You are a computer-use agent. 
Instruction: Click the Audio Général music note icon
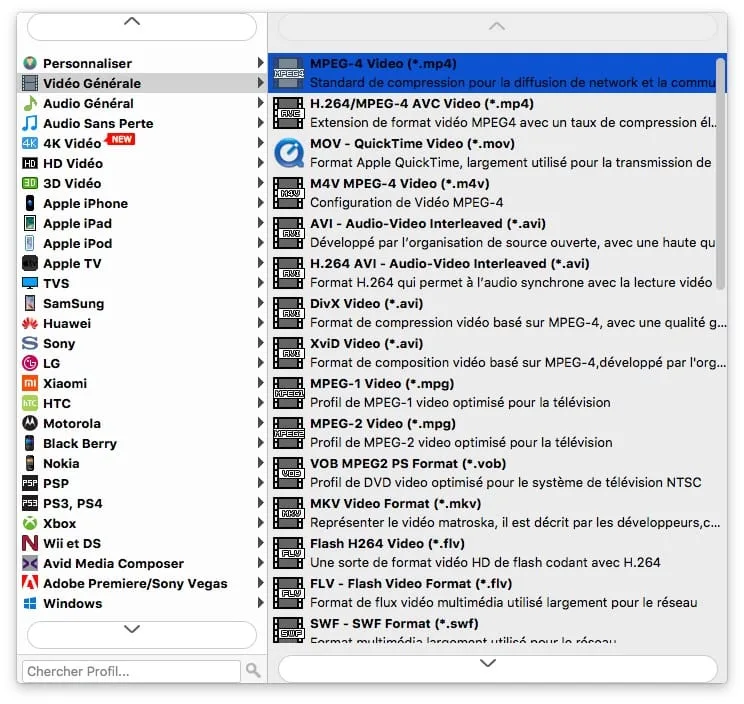click(x=30, y=103)
